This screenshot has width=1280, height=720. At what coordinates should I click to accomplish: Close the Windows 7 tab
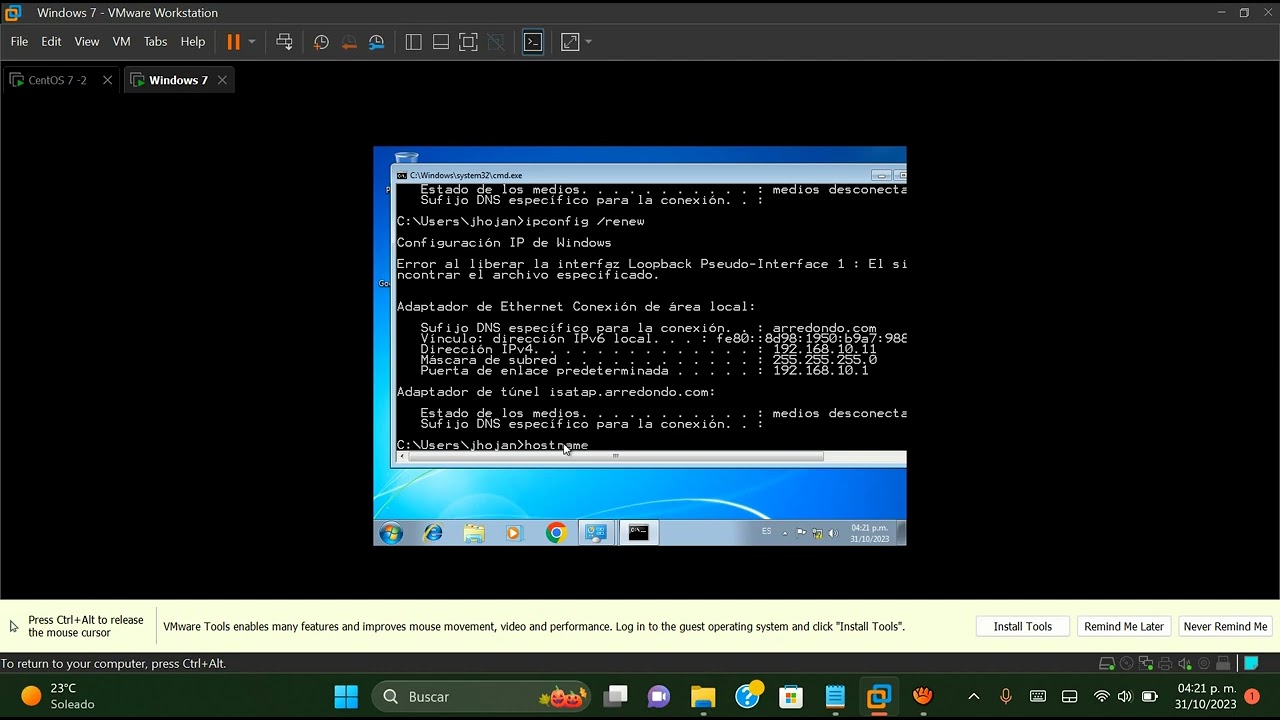coord(222,80)
